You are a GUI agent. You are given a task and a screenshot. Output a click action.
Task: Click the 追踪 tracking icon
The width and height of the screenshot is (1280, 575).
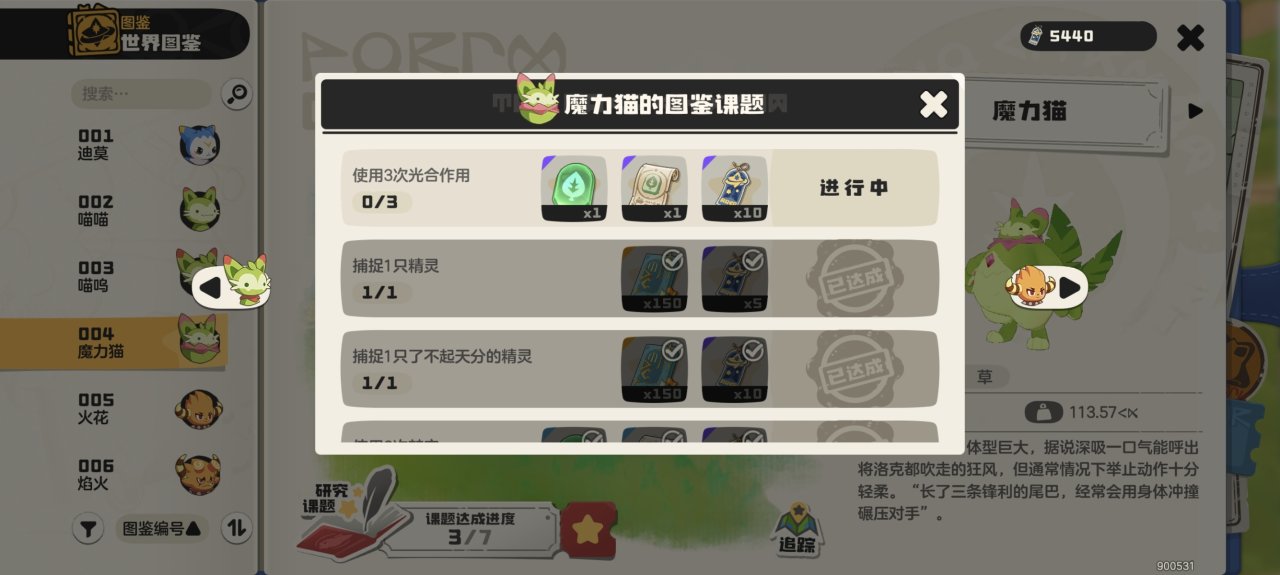pyautogui.click(x=798, y=528)
